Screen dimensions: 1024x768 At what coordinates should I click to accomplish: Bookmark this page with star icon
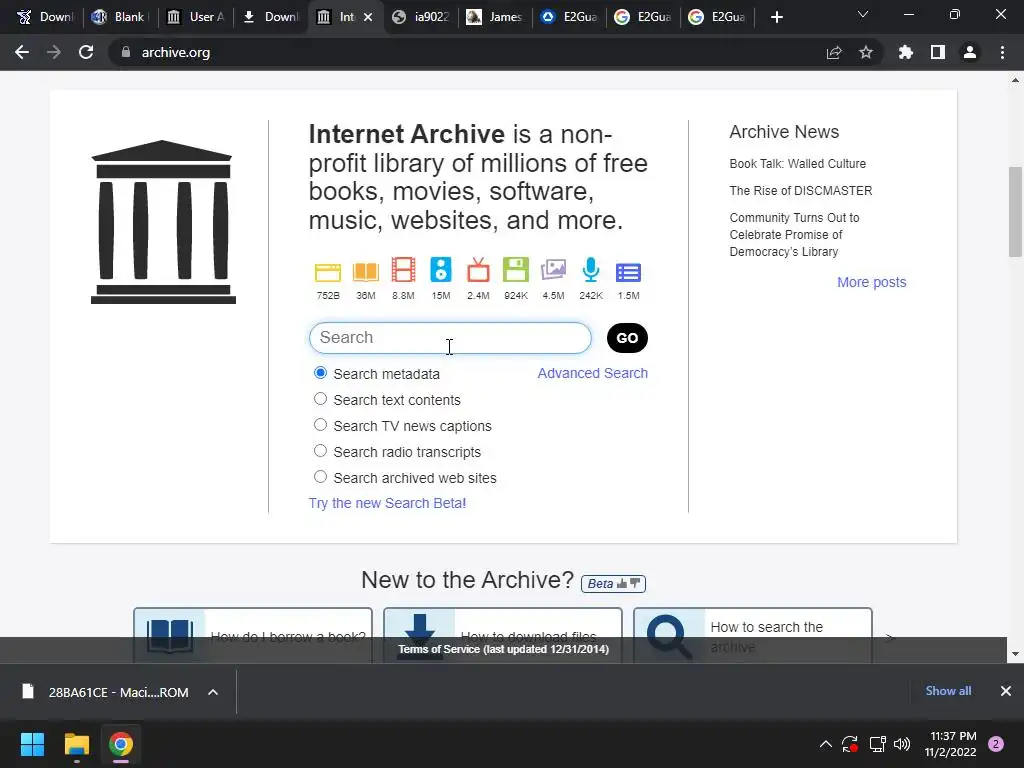pyautogui.click(x=866, y=52)
